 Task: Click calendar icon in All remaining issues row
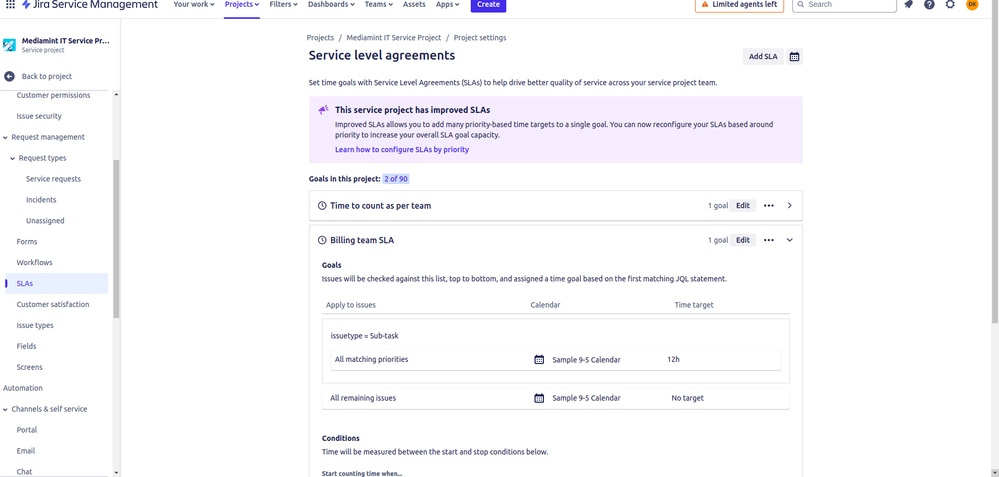point(539,398)
